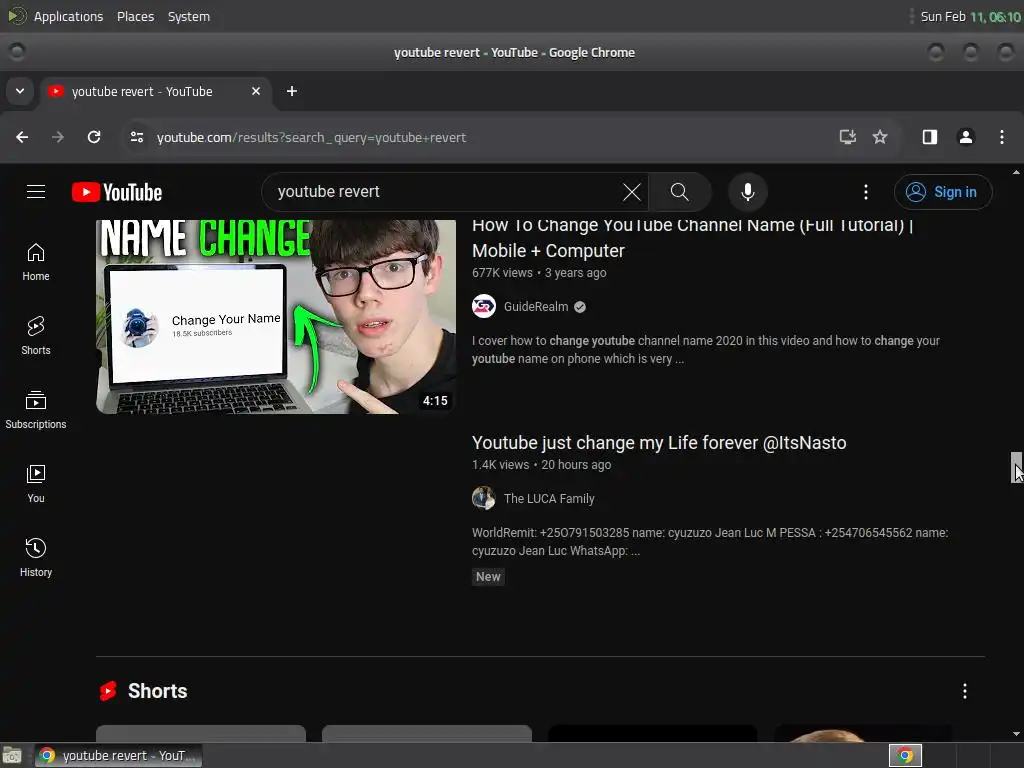This screenshot has height=768, width=1024.
Task: Click the clock showing Sun Feb 11
Action: pyautogui.click(x=970, y=16)
